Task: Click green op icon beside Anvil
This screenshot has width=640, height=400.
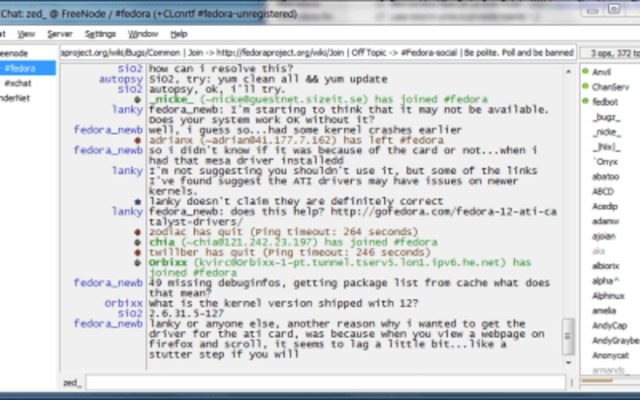Action: 586,71
